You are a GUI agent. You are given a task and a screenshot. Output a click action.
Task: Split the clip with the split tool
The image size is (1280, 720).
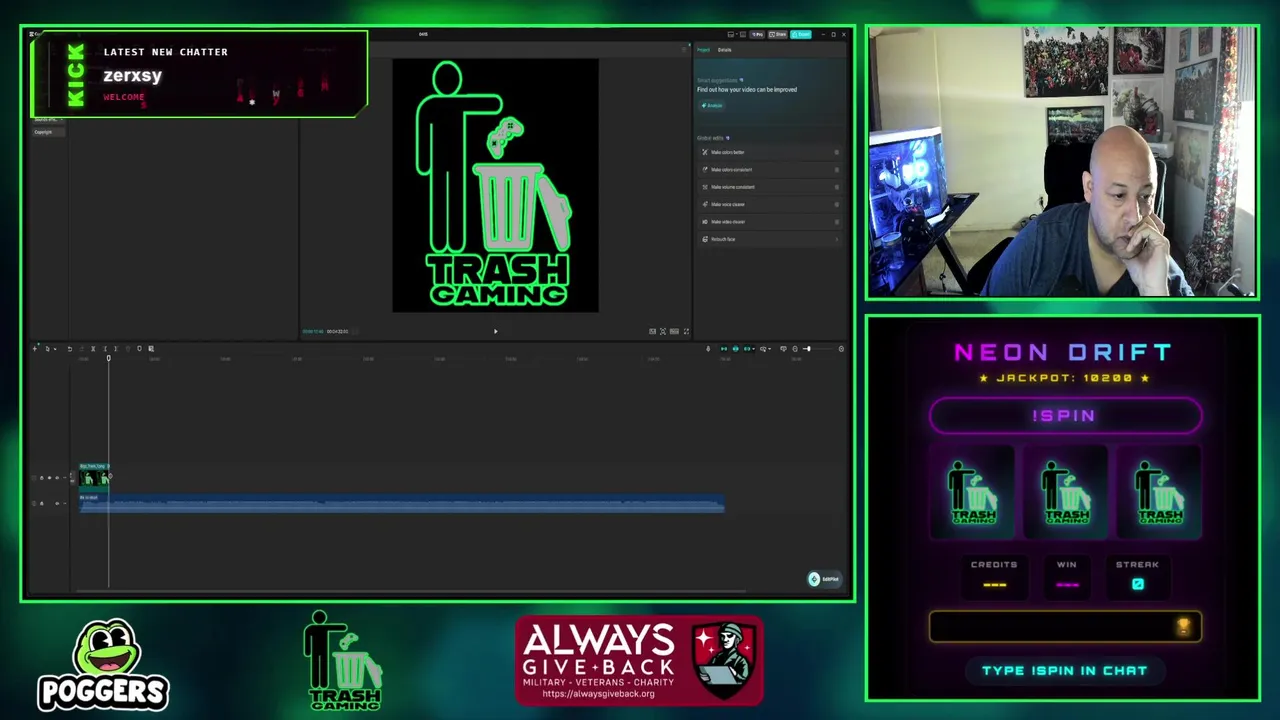point(93,348)
